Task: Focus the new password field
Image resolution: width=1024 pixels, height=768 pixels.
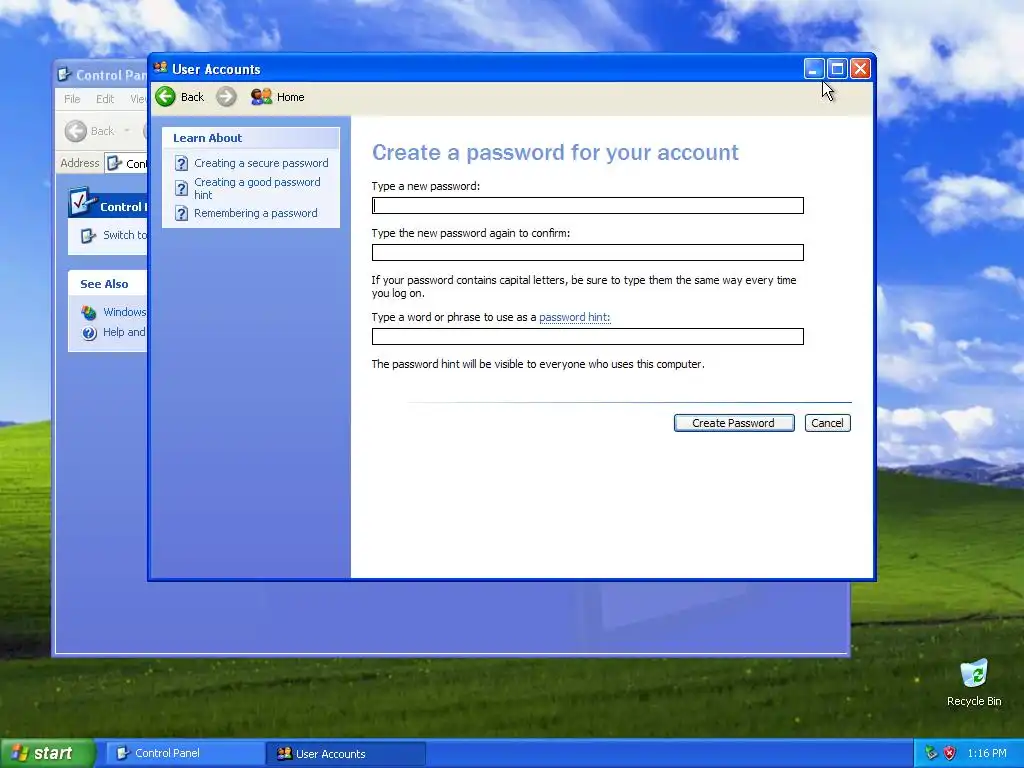Action: pos(588,206)
